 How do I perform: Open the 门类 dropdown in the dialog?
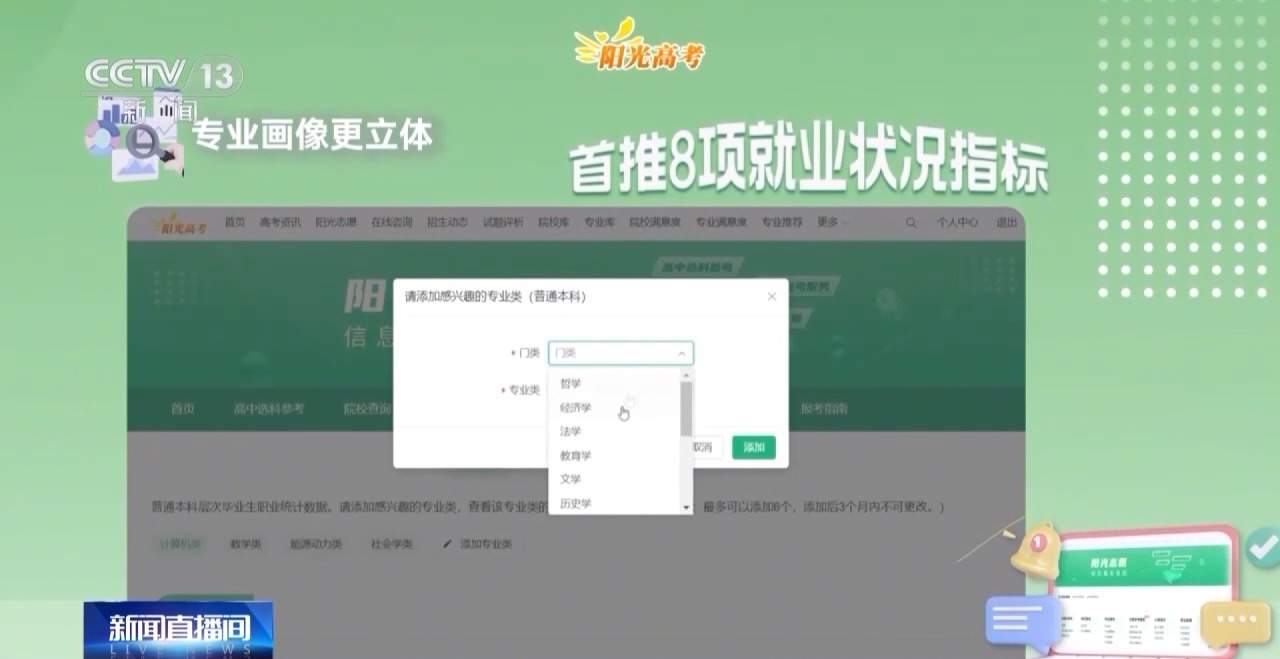point(620,353)
